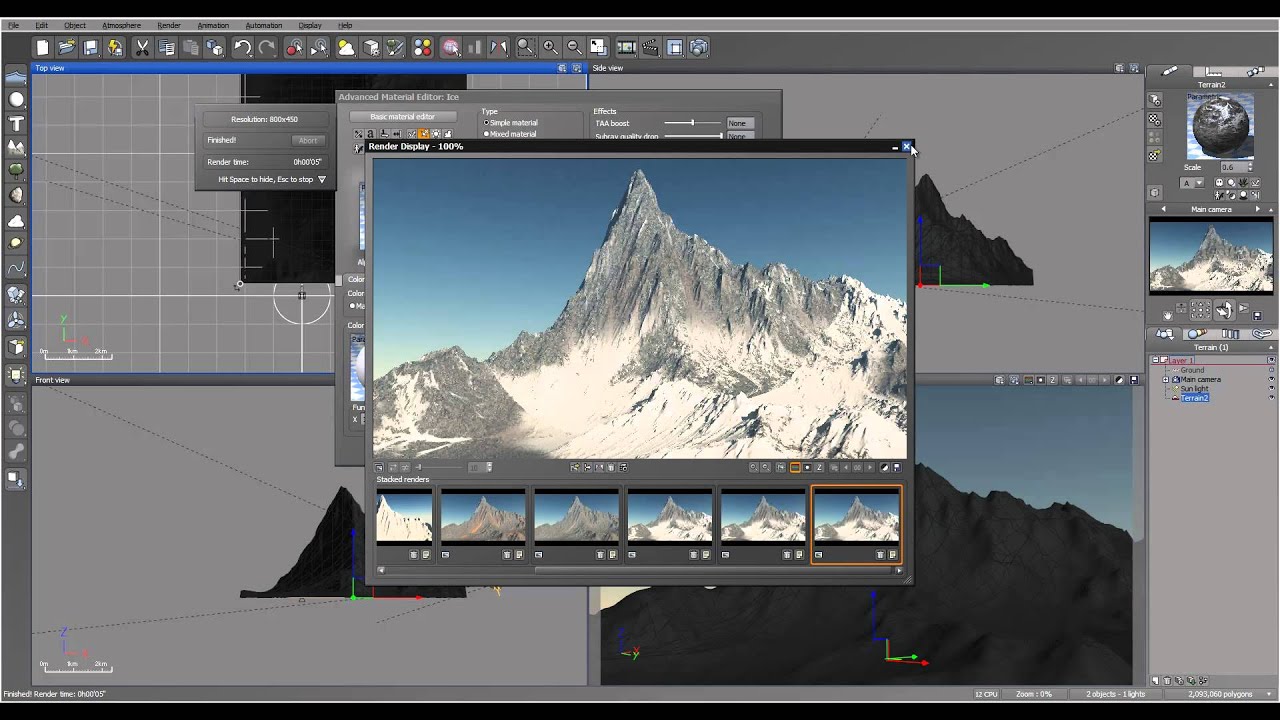The width and height of the screenshot is (1280, 720).
Task: Select the first stacked render thumbnail
Action: [x=404, y=517]
